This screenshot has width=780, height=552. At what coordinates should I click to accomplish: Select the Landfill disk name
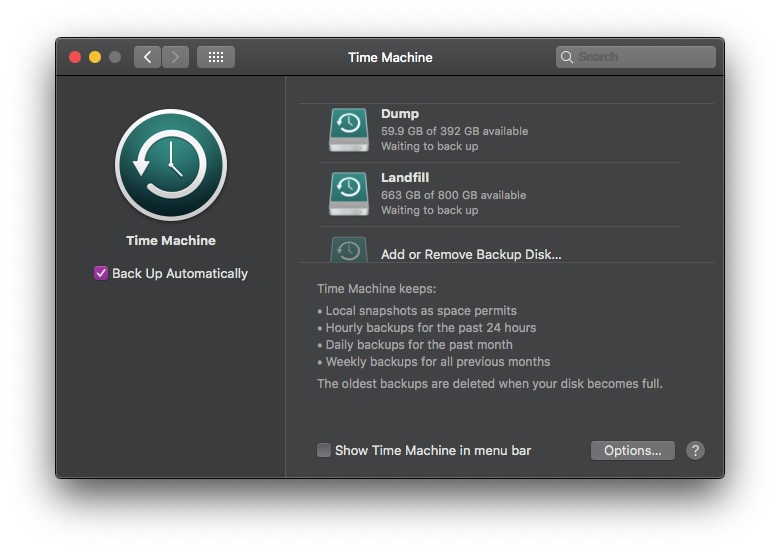[405, 178]
